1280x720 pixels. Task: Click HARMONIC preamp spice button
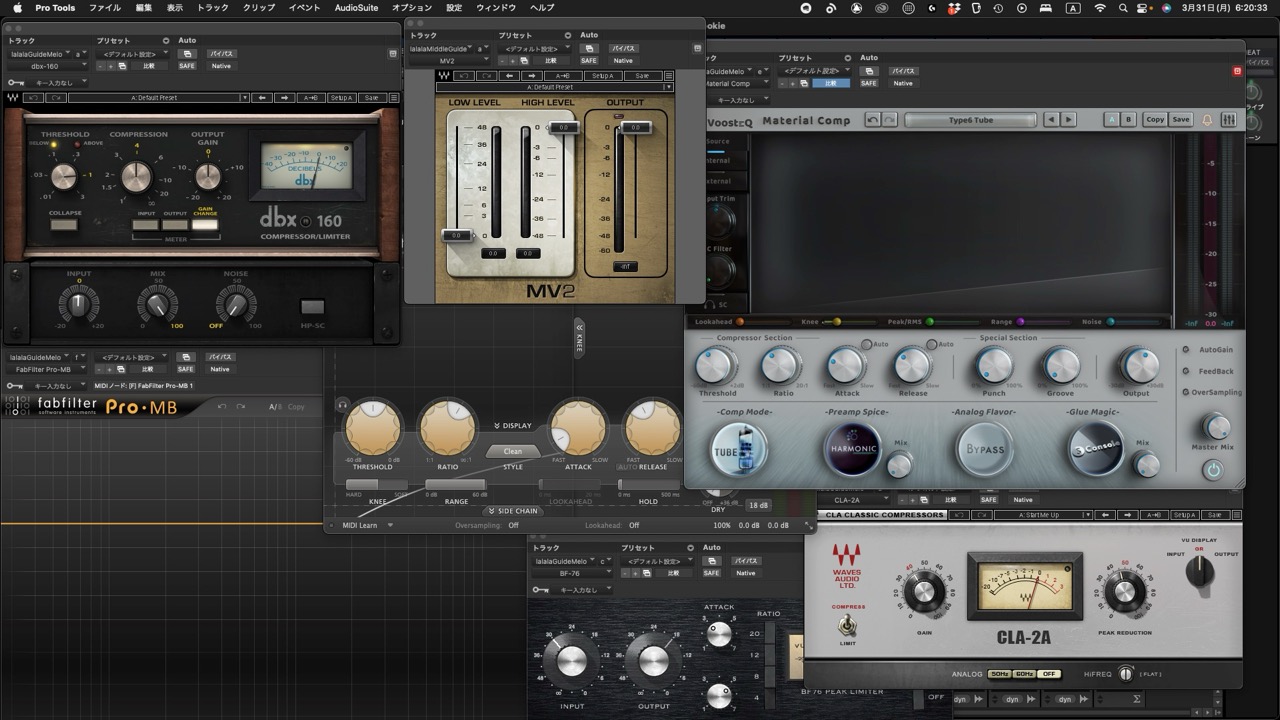852,449
